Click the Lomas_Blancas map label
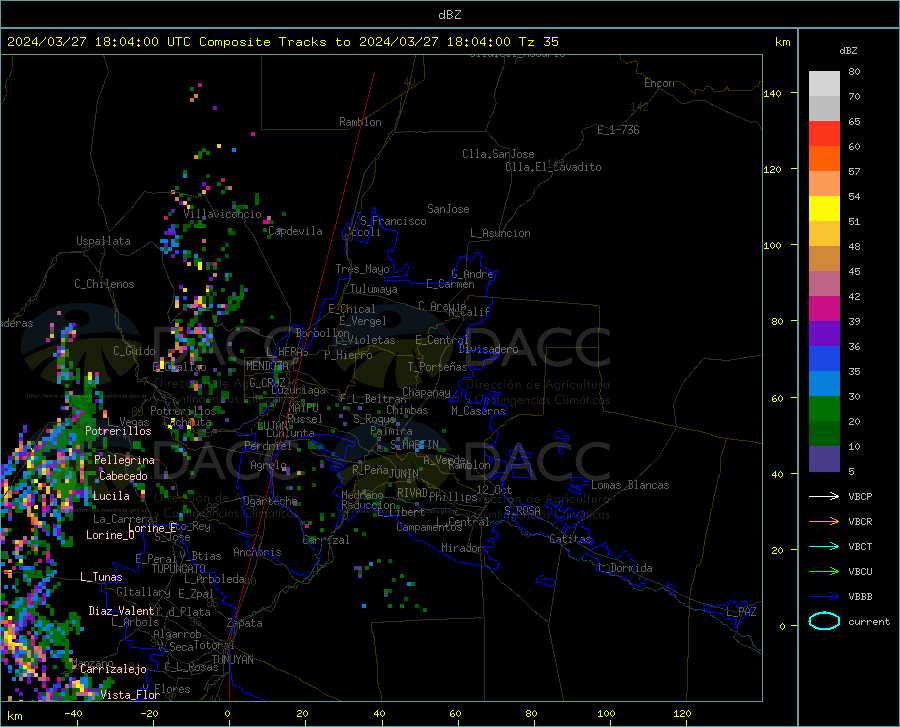900x727 pixels. 630,485
